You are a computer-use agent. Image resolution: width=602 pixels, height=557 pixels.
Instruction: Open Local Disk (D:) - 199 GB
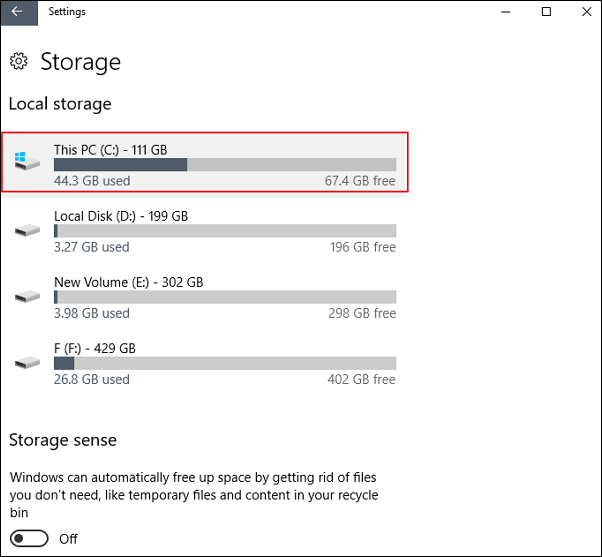pyautogui.click(x=205, y=231)
